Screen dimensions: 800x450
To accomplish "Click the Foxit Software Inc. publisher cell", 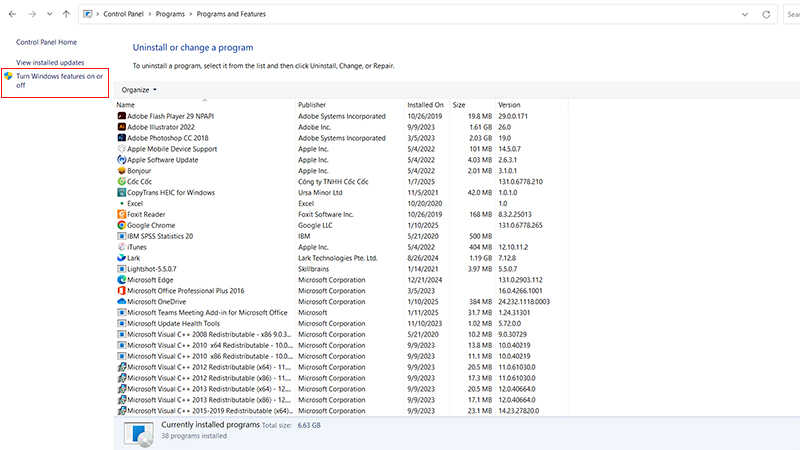I will [x=326, y=214].
